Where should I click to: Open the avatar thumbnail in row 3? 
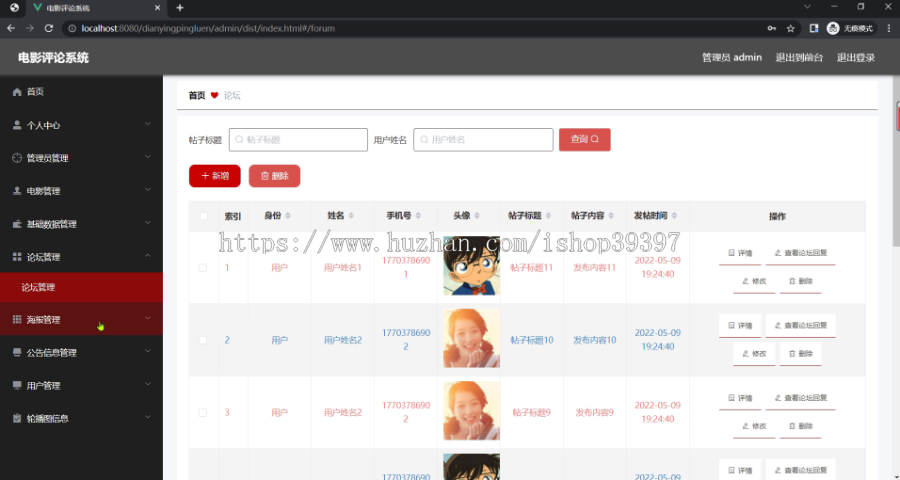[471, 411]
